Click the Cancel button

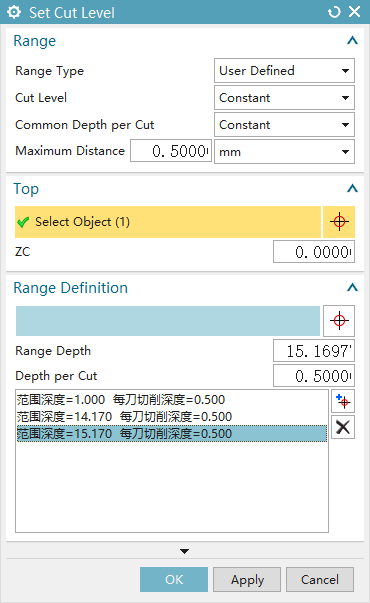pos(320,580)
